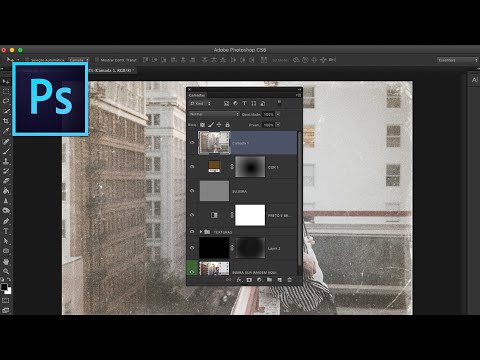Lock all attributes padlock icon

(227, 125)
